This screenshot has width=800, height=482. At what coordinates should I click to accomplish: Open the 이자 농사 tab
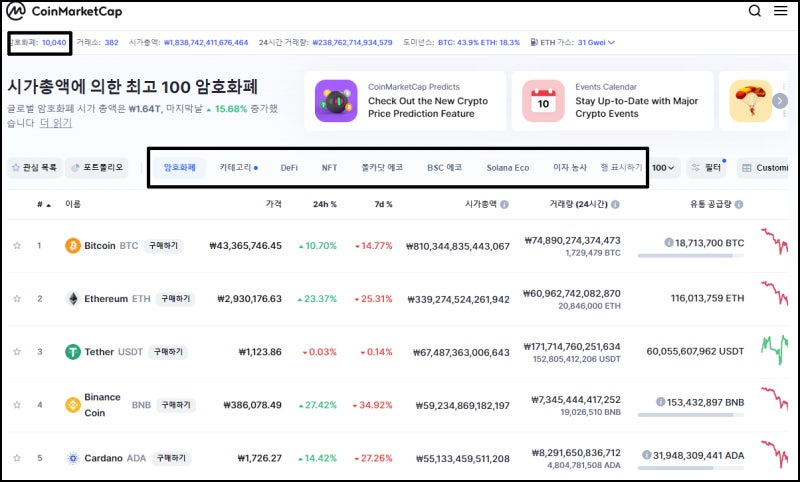[x=570, y=167]
